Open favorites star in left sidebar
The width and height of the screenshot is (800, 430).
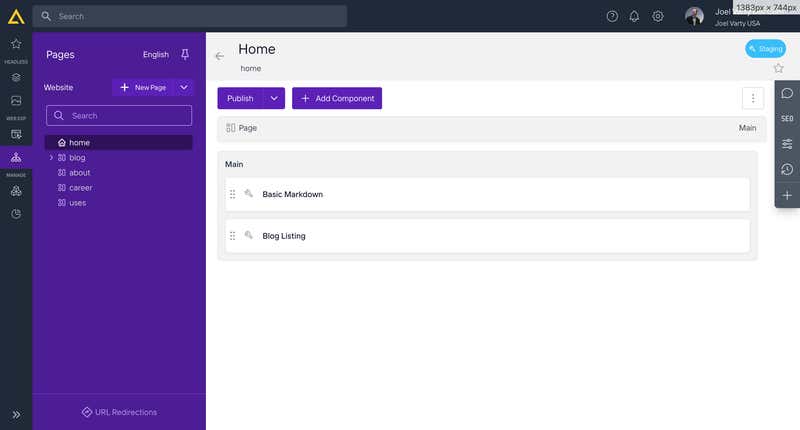(16, 44)
